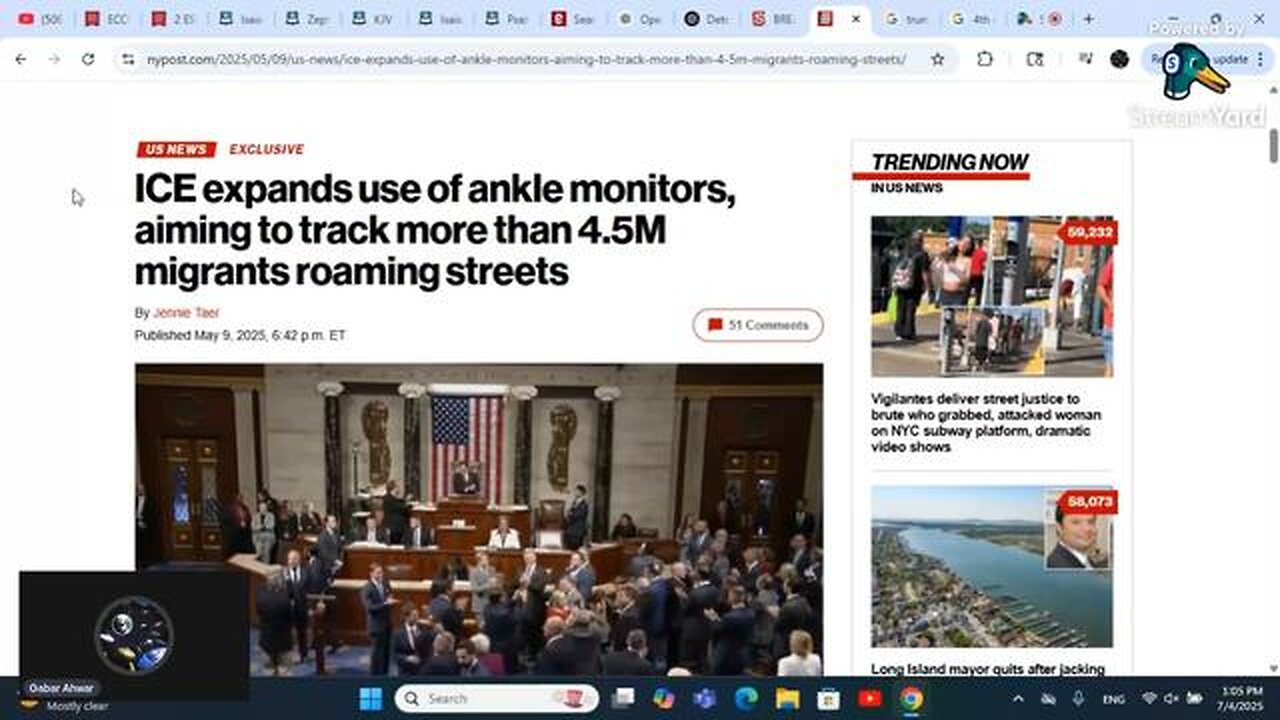
Task: Click the page vertical scrollbar thumb
Action: 1273,146
